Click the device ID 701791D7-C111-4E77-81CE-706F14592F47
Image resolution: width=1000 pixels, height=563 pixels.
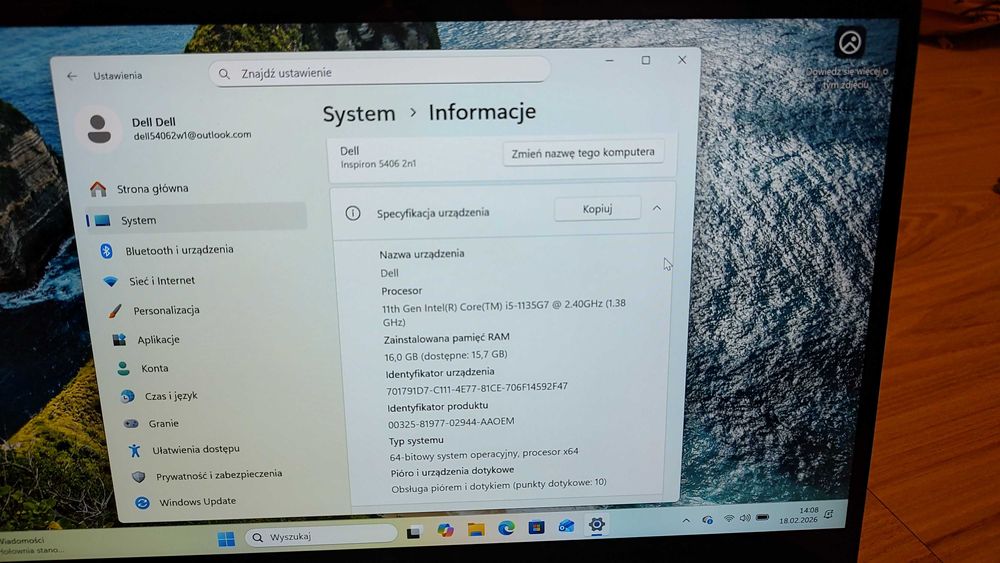(476, 388)
